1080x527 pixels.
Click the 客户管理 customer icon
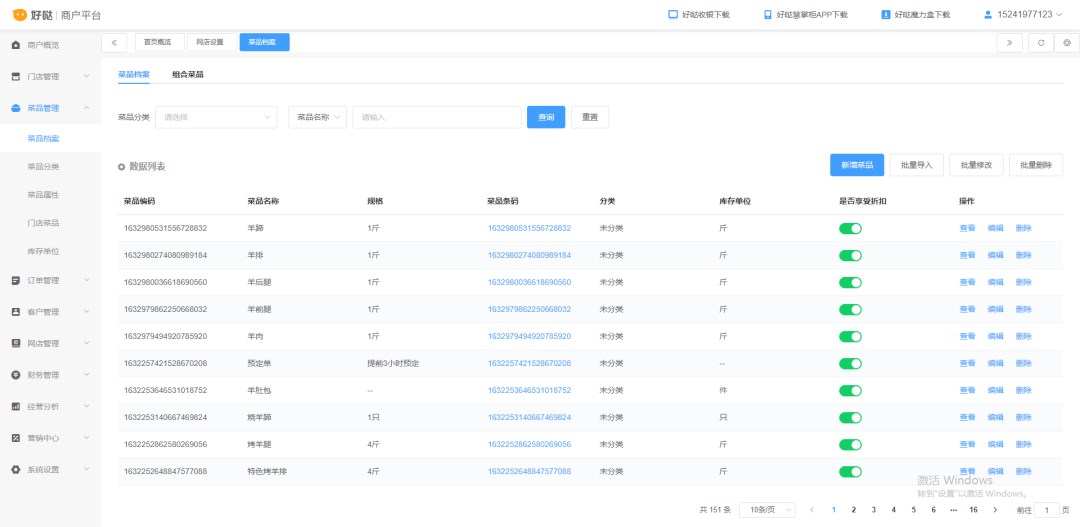(16, 312)
